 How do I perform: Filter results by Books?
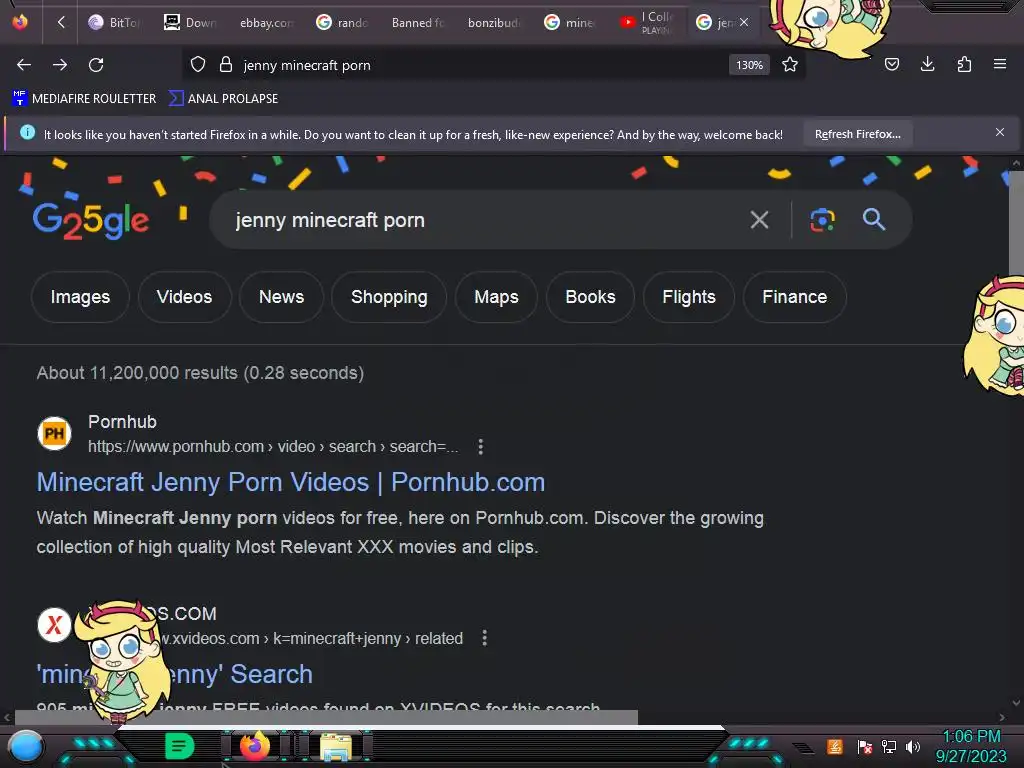coord(590,297)
